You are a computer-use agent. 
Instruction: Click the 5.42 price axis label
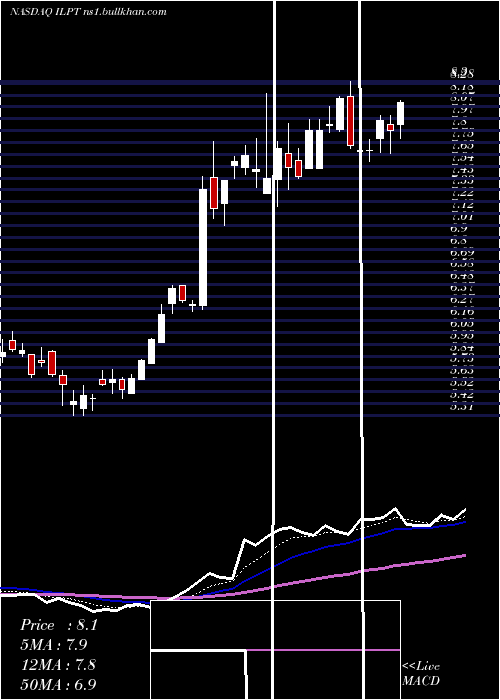click(462, 395)
